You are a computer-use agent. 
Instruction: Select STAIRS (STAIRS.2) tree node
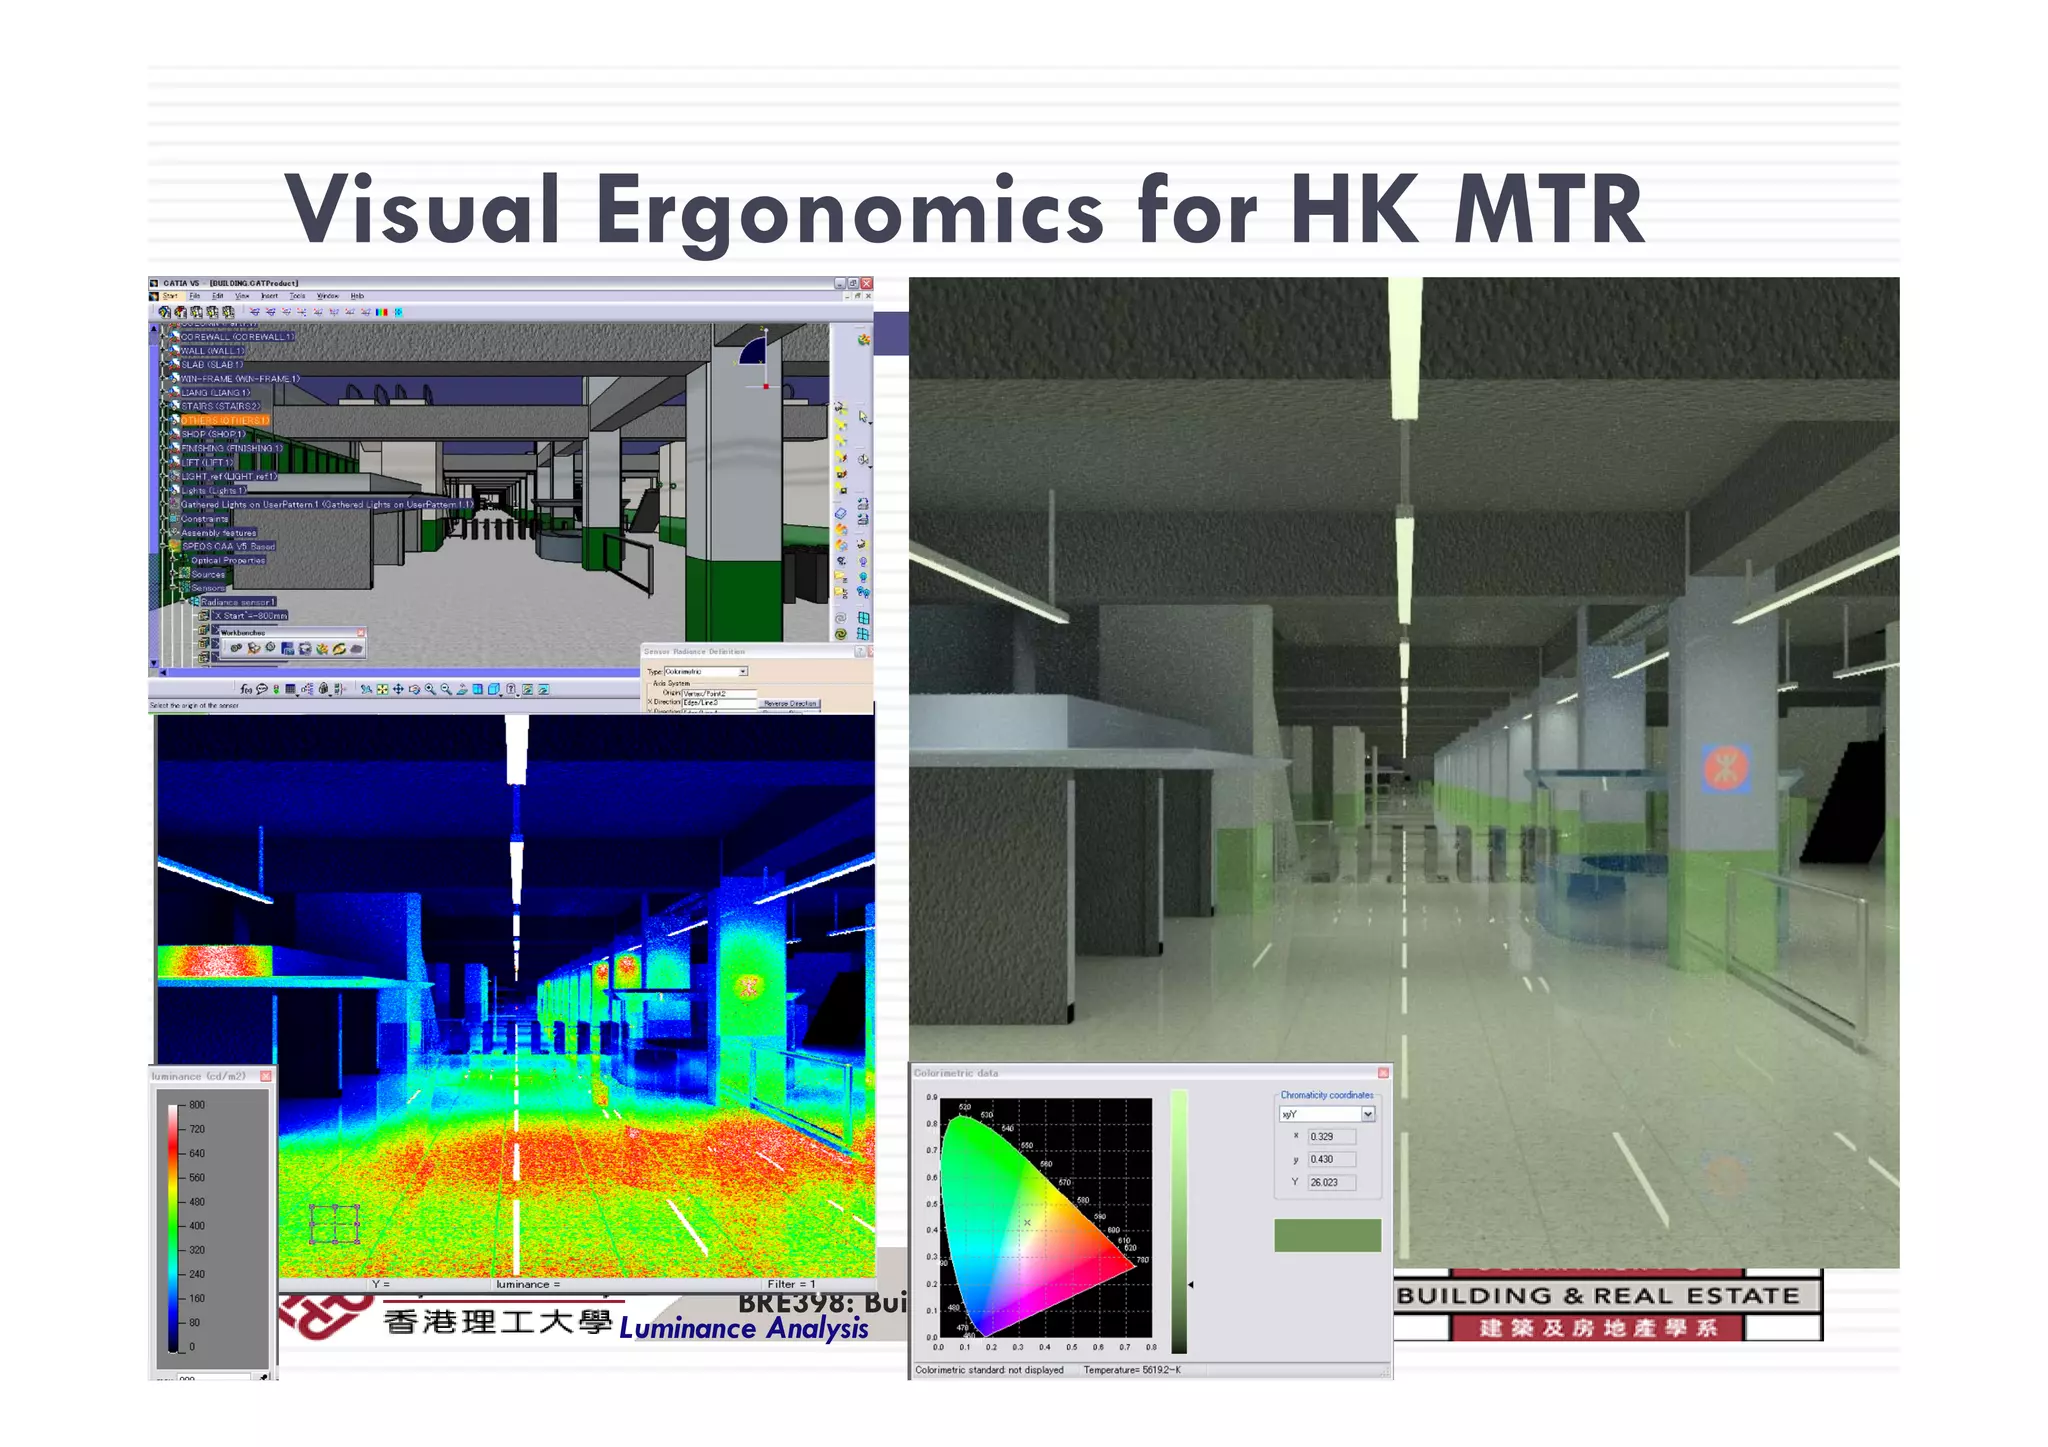(x=220, y=406)
